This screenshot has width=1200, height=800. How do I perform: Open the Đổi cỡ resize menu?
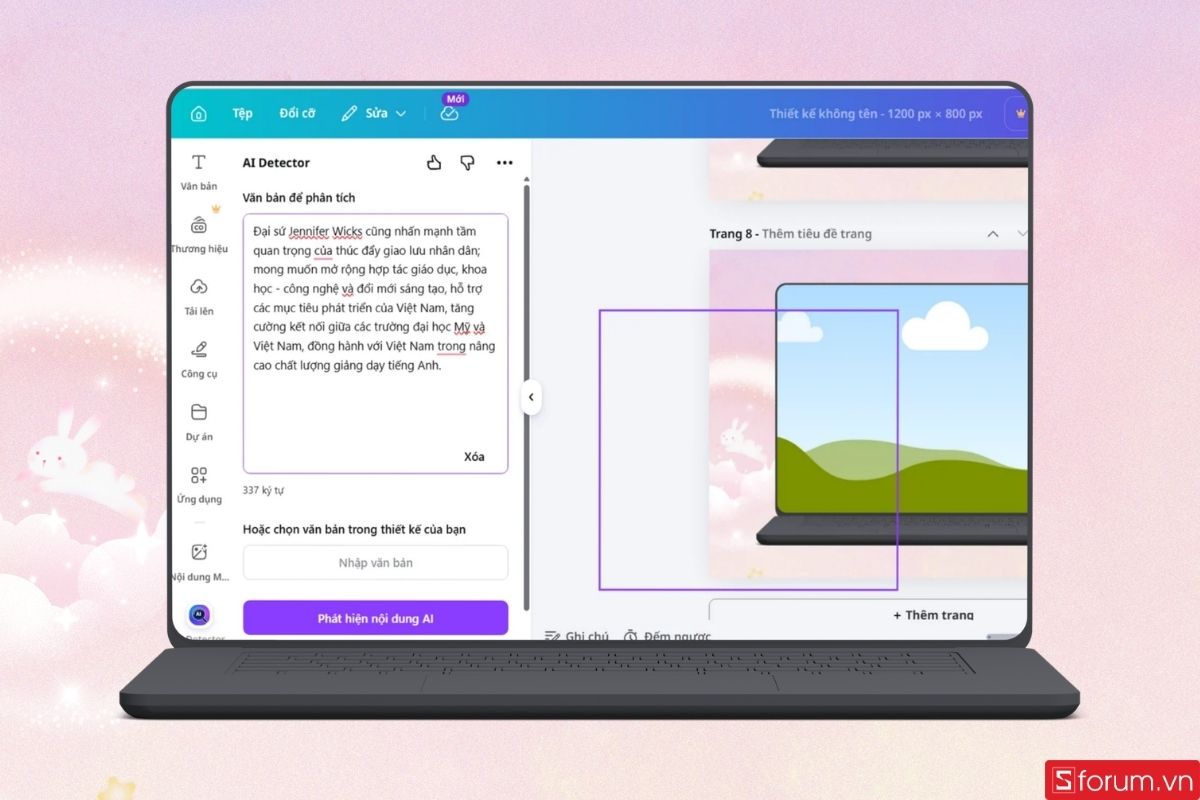(297, 113)
